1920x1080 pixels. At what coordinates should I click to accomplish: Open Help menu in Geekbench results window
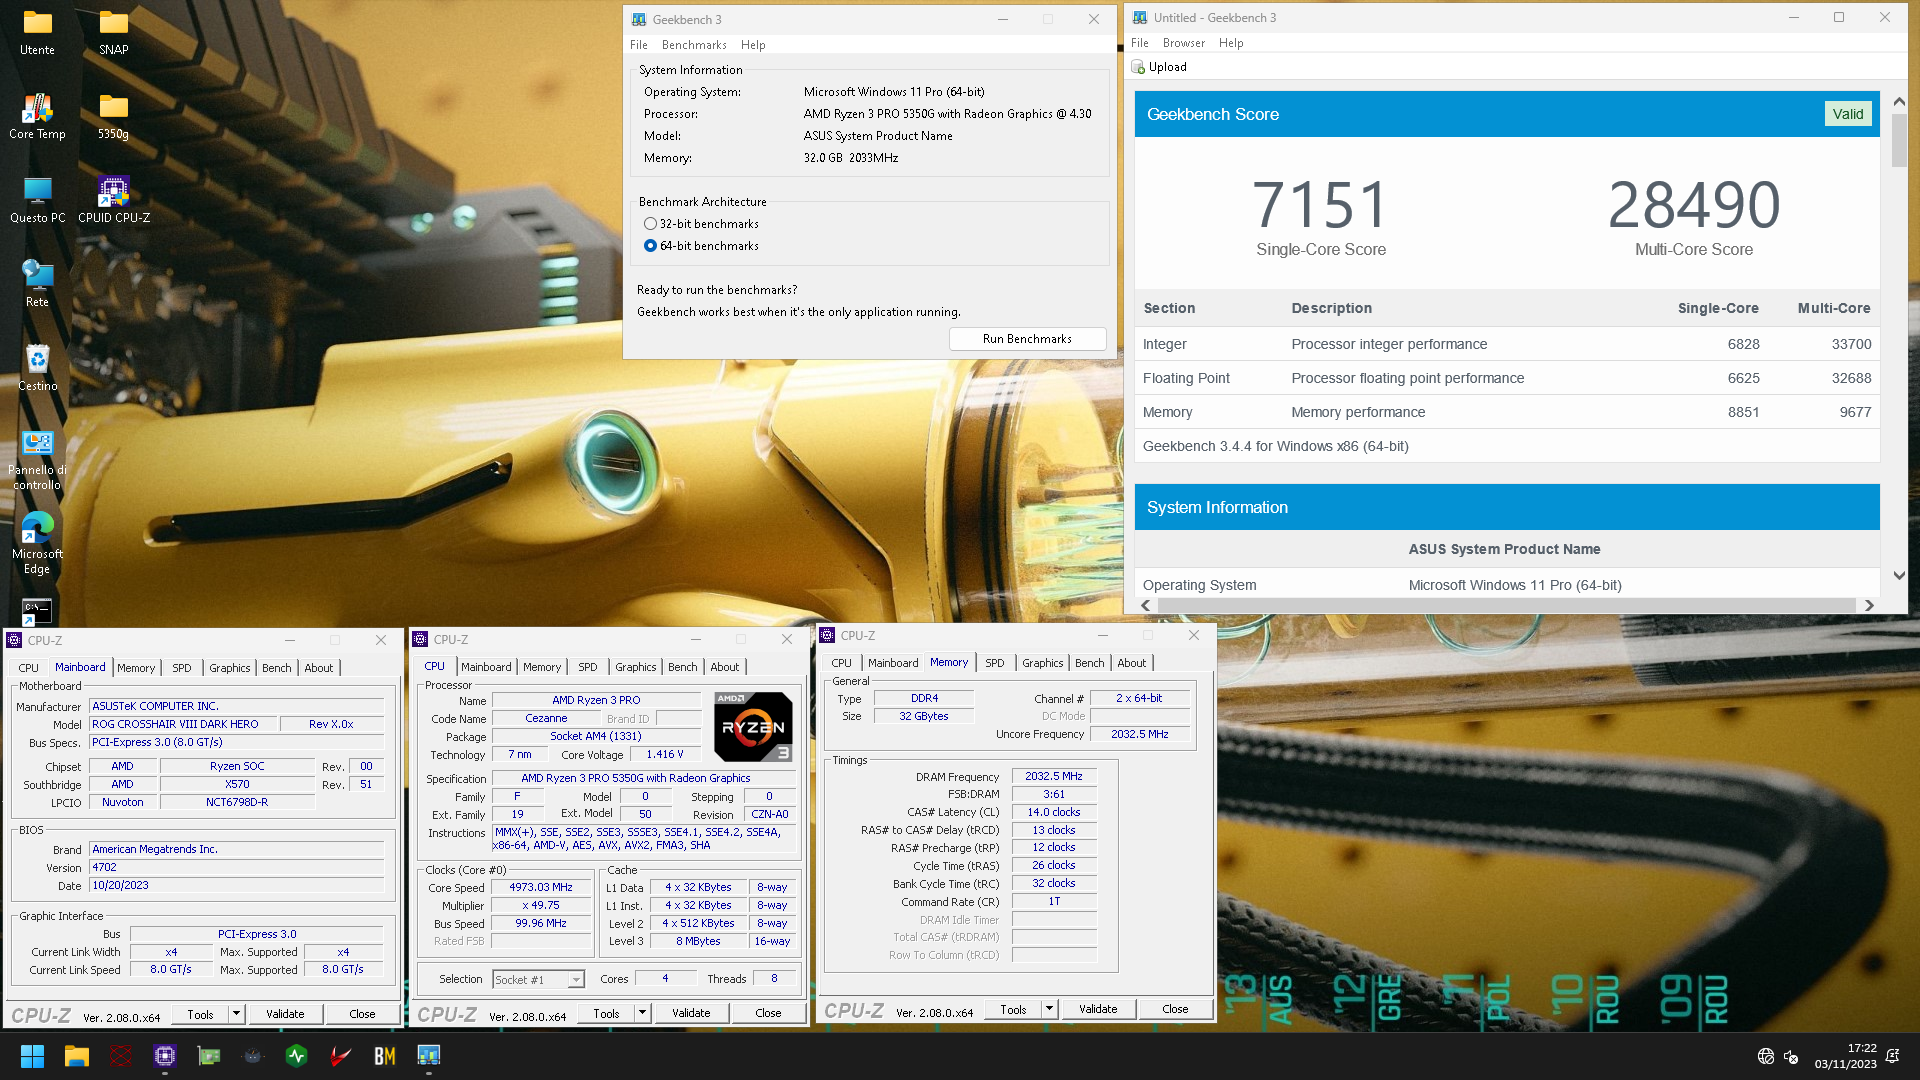point(1231,43)
